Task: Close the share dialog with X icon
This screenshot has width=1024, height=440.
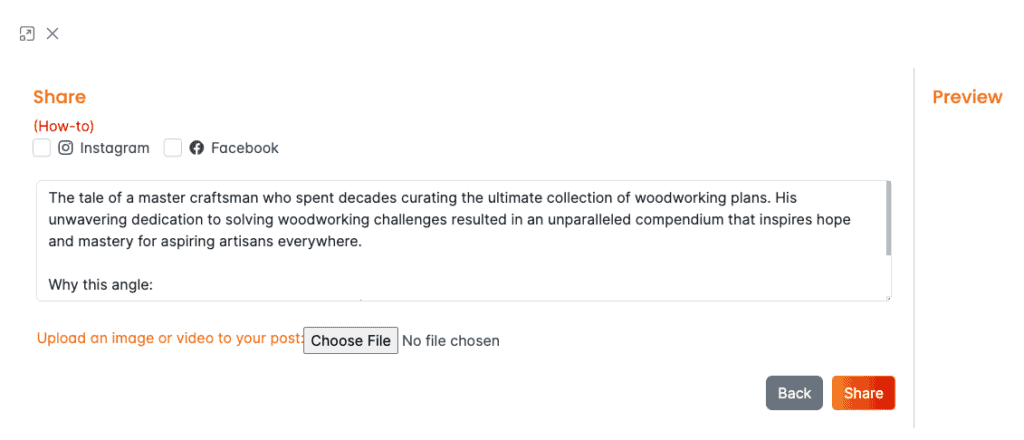Action: coord(53,34)
